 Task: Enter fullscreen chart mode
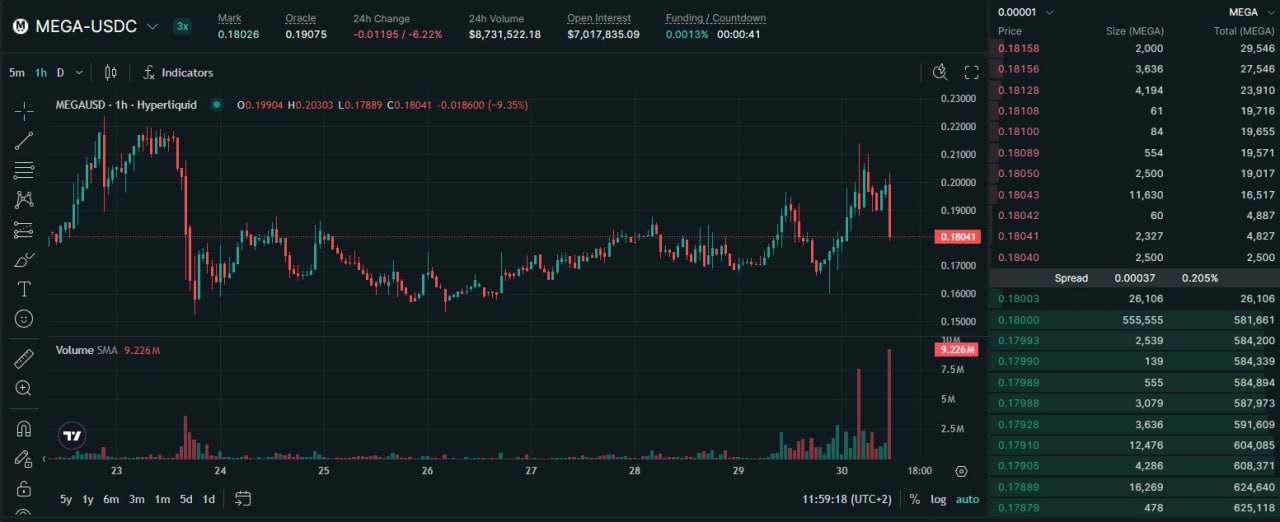pyautogui.click(x=971, y=72)
